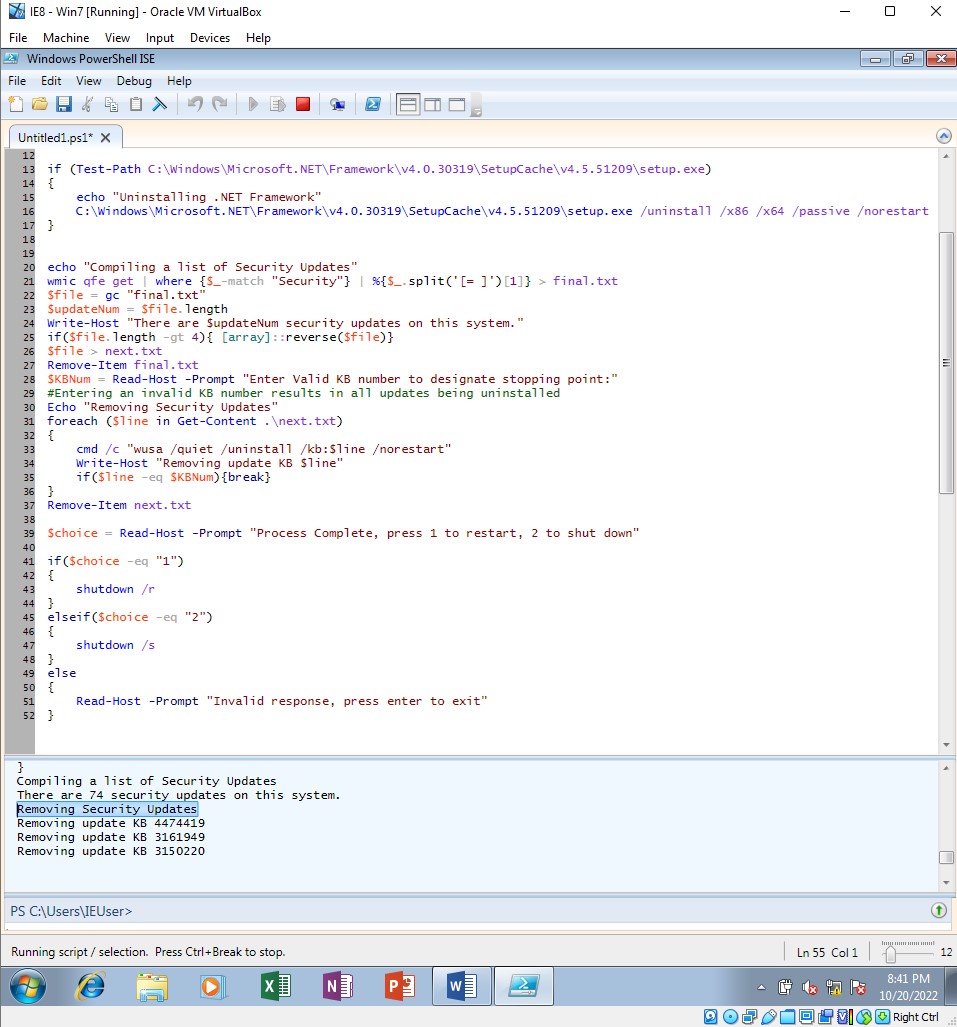Click the script pane scroll down arrow
Viewport: 957px width, 1027px height.
tap(946, 745)
